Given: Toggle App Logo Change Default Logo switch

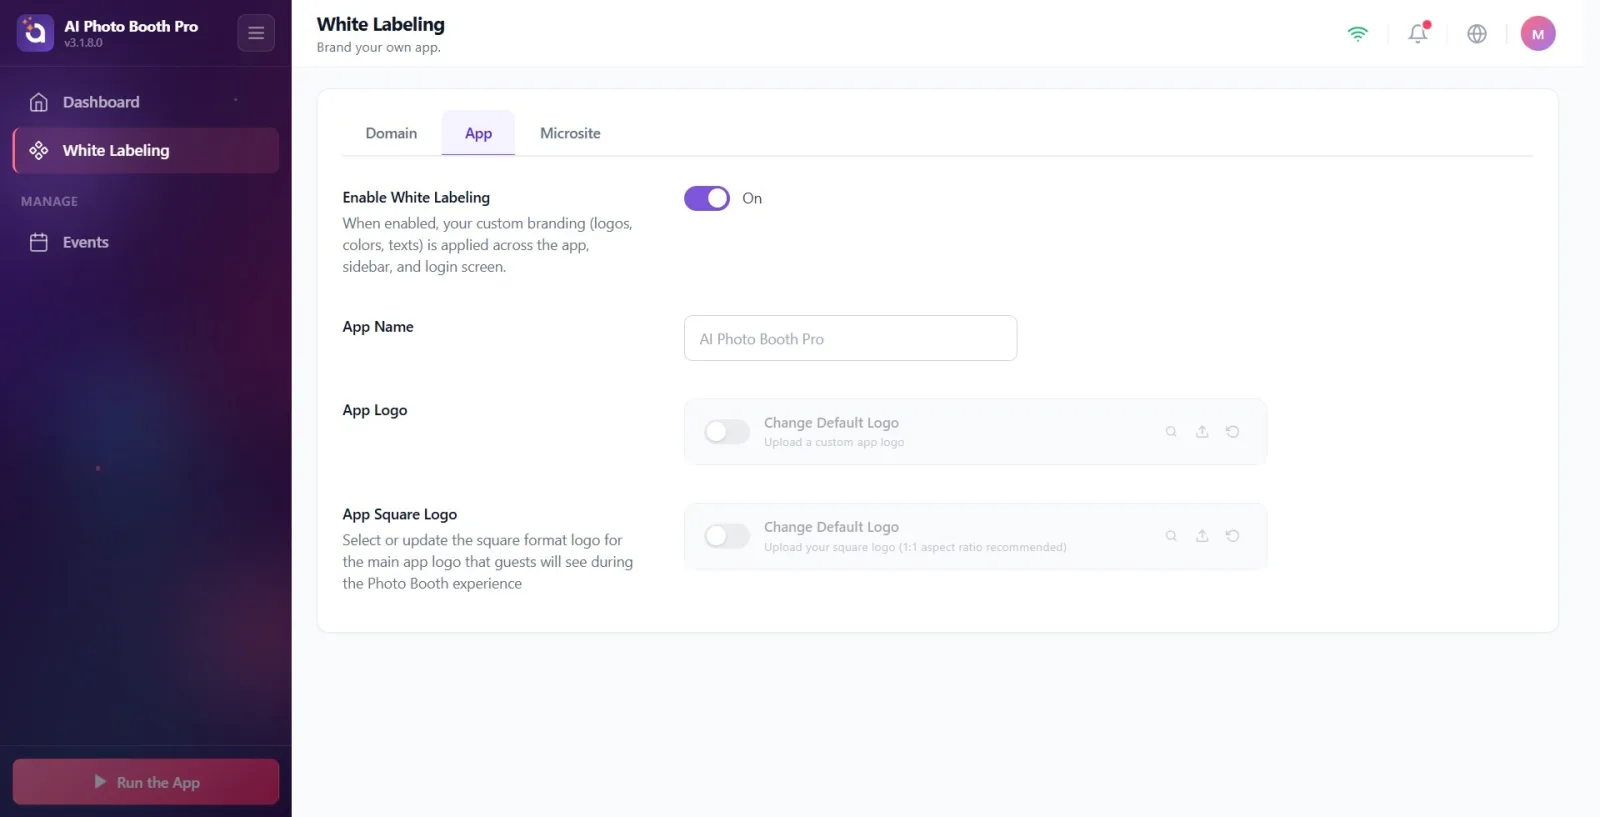Looking at the screenshot, I should 727,432.
